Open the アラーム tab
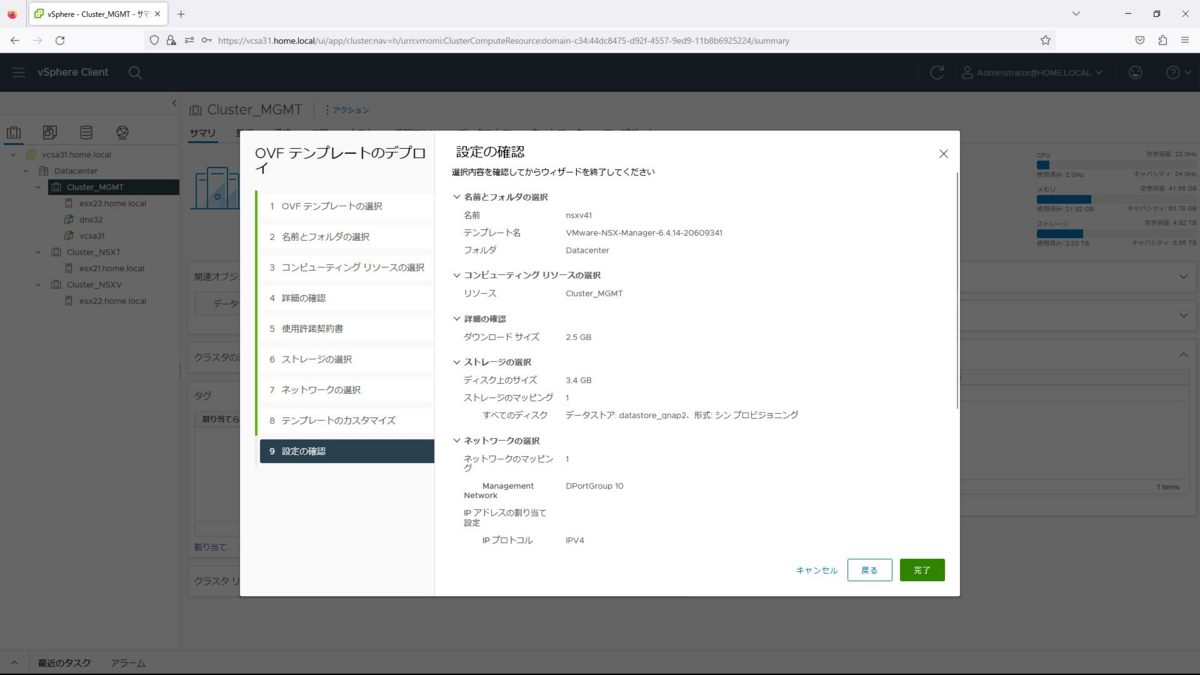The width and height of the screenshot is (1200, 675). [128, 663]
